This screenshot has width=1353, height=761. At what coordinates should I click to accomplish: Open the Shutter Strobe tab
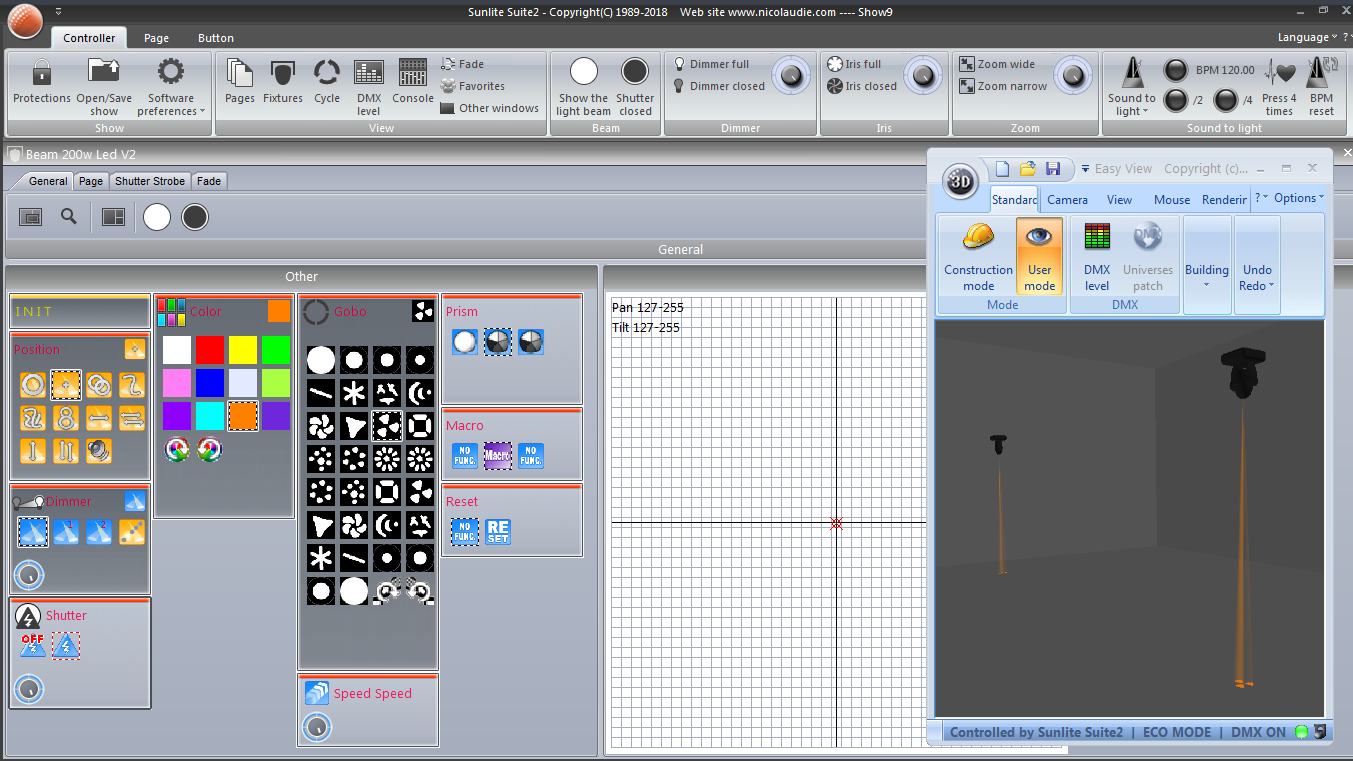coord(149,181)
